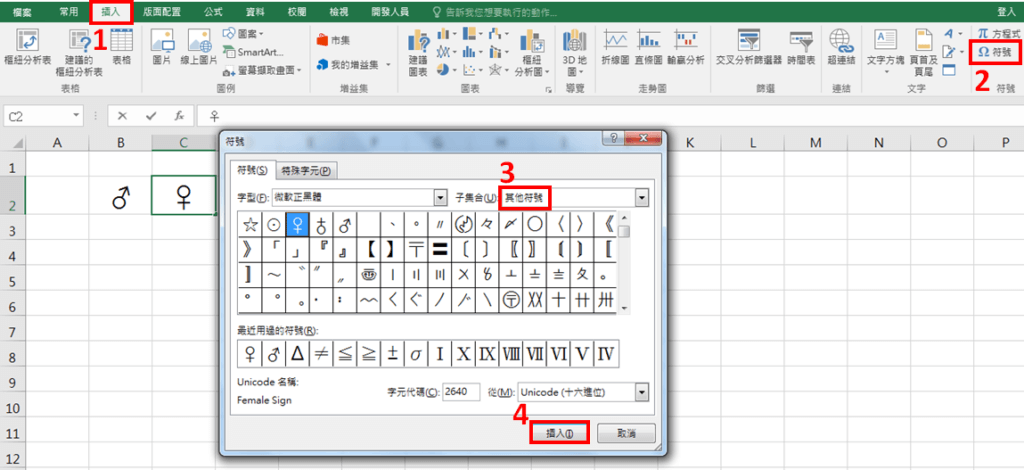
Task: Pick the male sign from recently used symbols
Action: 272,352
